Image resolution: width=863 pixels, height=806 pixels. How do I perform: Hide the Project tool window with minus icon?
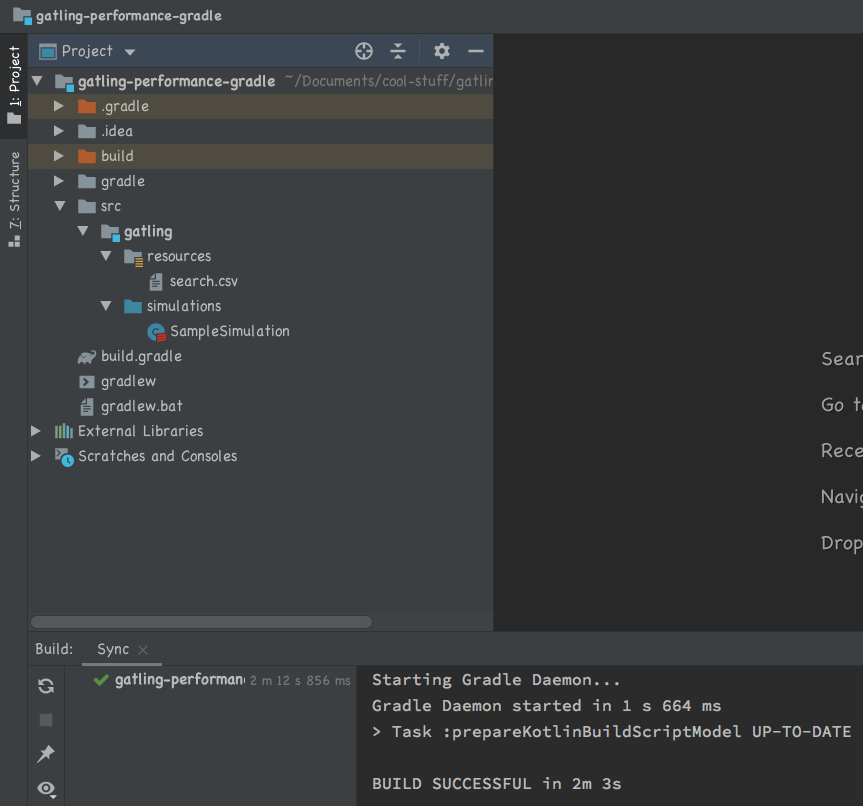point(476,51)
